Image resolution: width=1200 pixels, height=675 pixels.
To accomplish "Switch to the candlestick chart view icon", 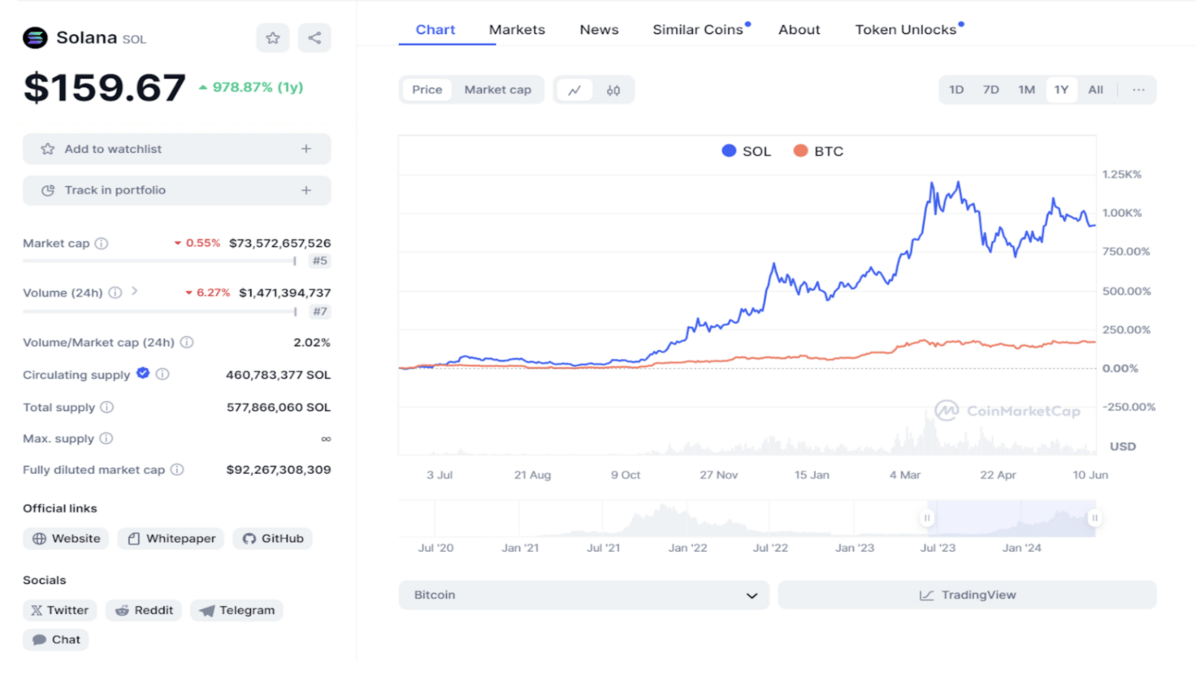I will coord(613,90).
